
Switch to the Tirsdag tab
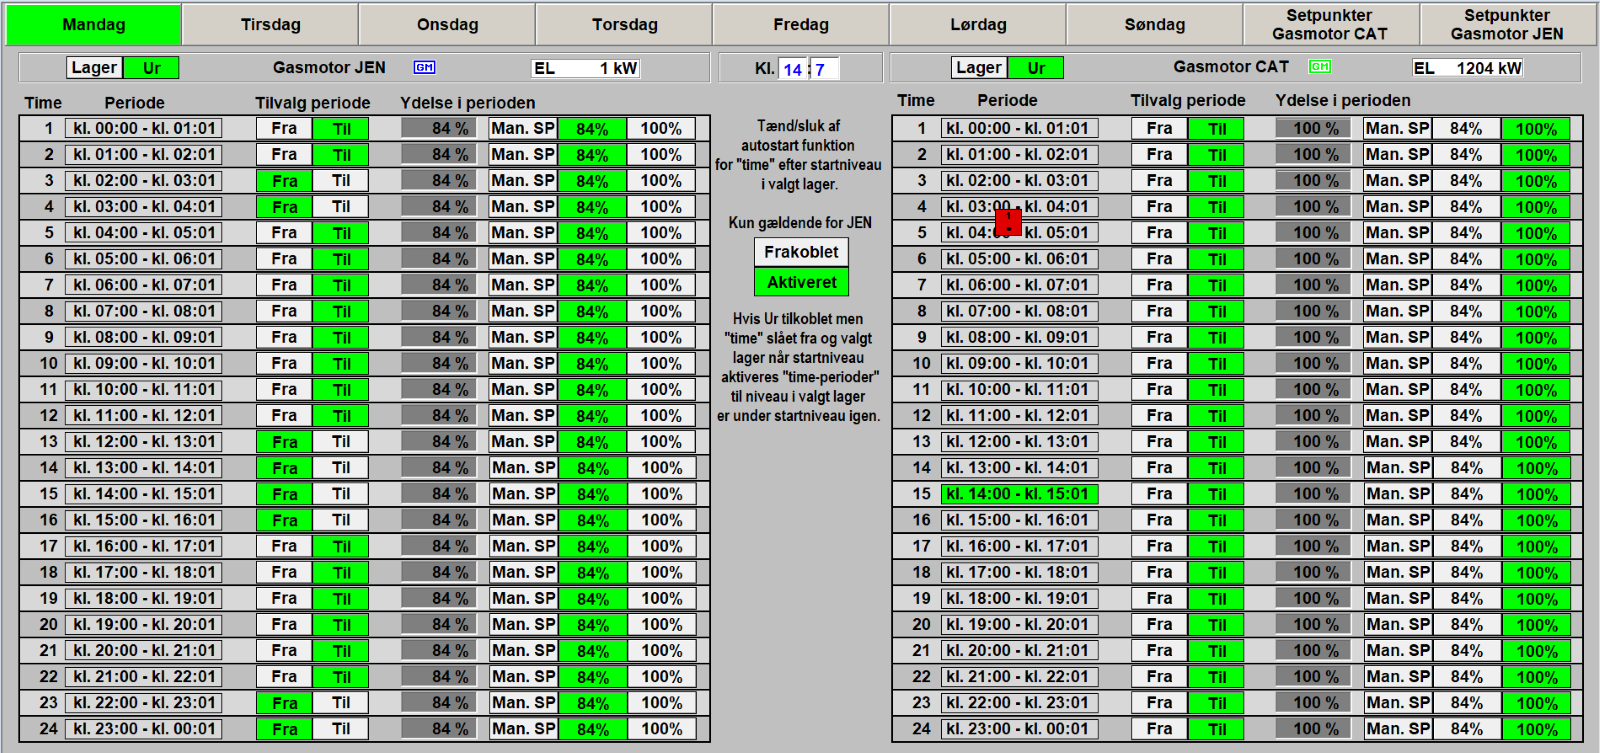270,25
